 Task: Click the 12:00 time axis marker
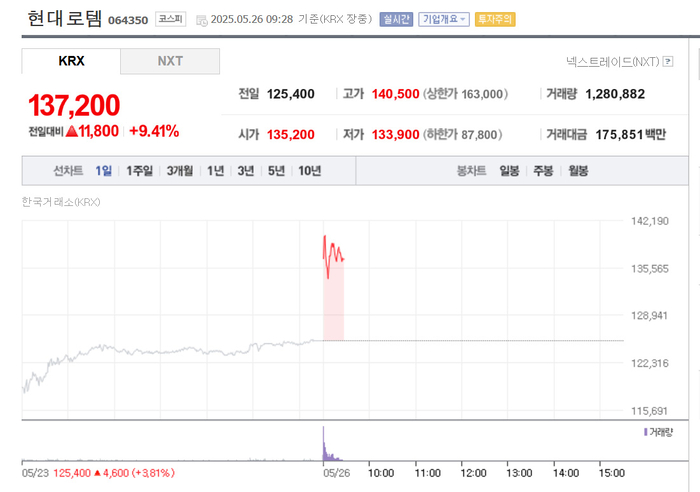point(473,473)
